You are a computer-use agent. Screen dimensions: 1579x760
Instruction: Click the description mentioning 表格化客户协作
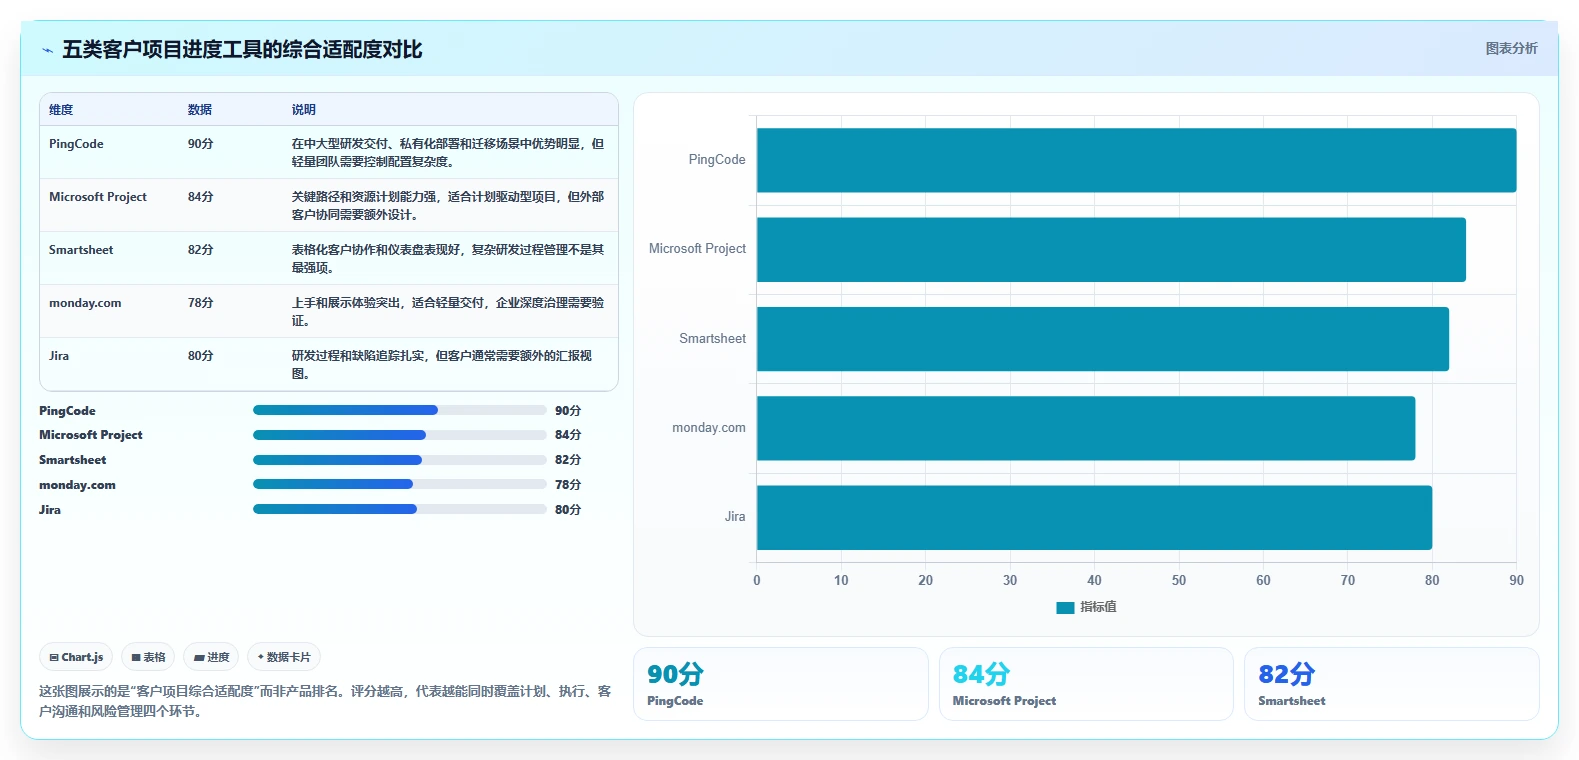(449, 259)
